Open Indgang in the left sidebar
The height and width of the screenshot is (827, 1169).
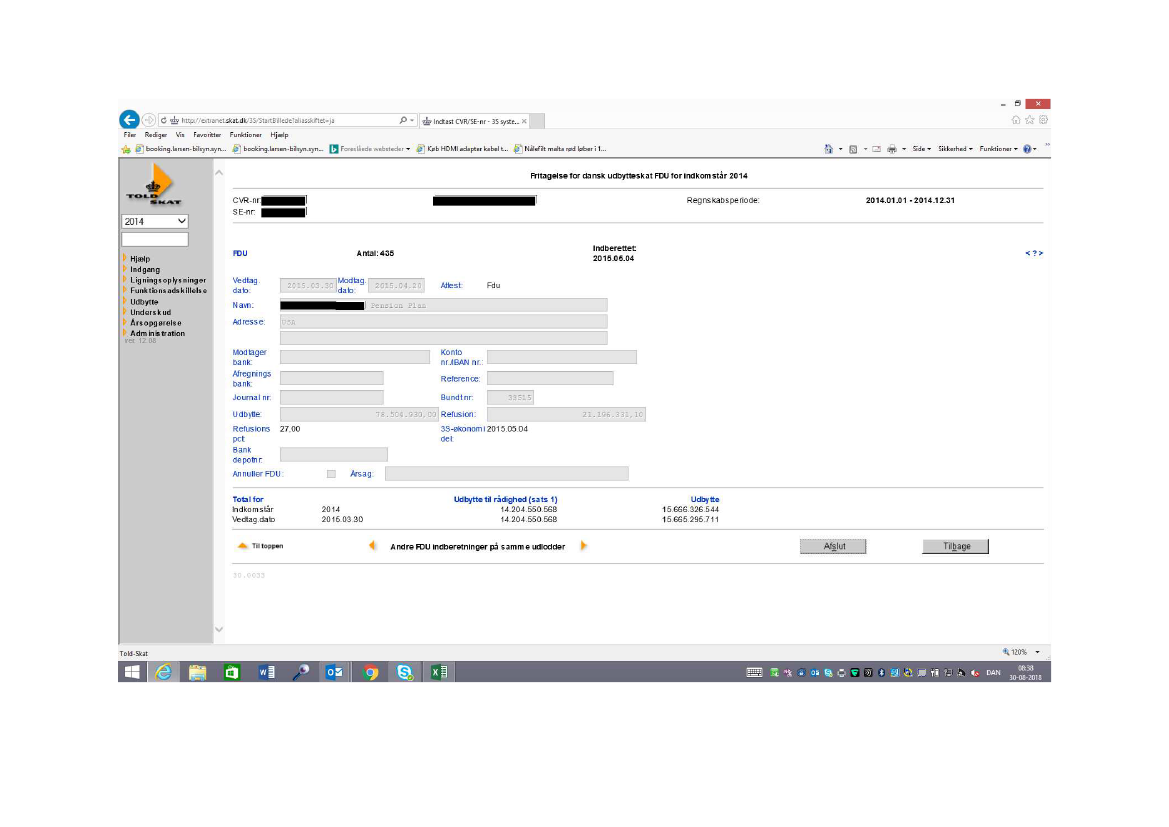tap(145, 269)
